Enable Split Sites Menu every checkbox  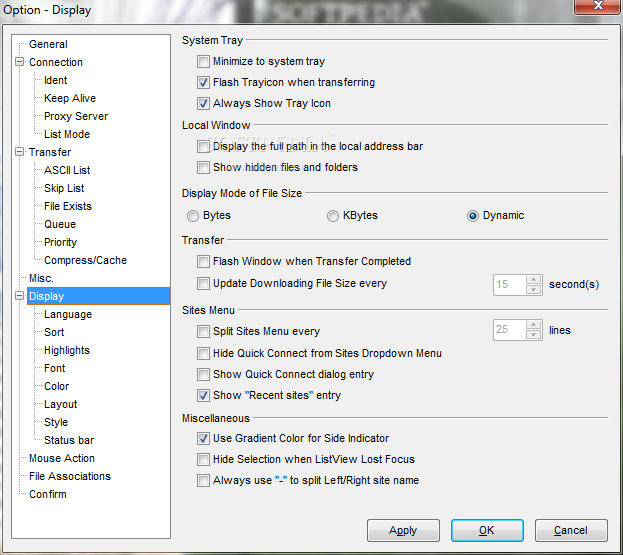click(203, 332)
